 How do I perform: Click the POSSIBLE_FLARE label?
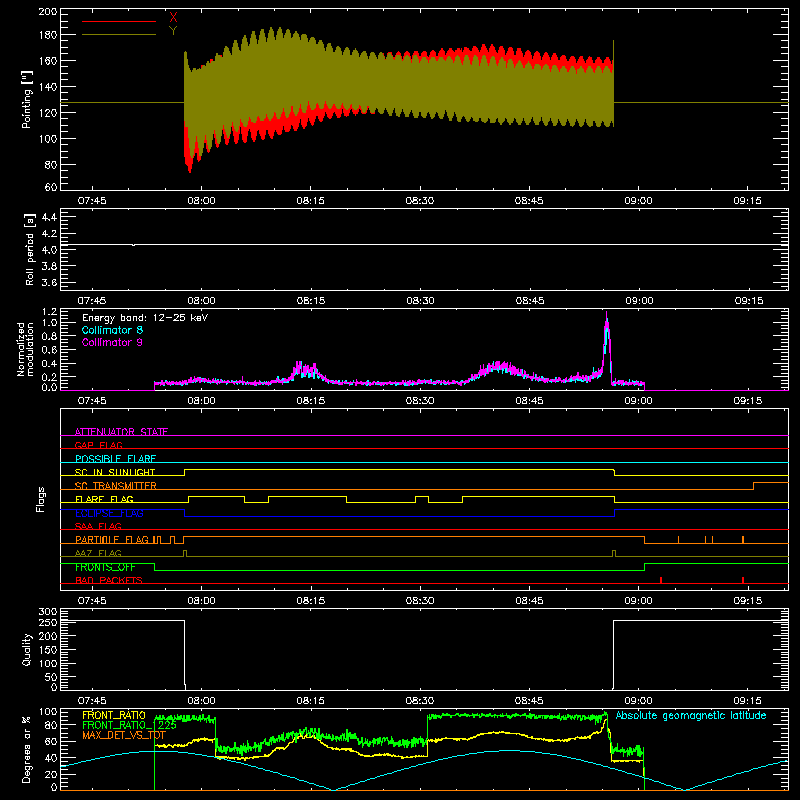tap(115, 459)
